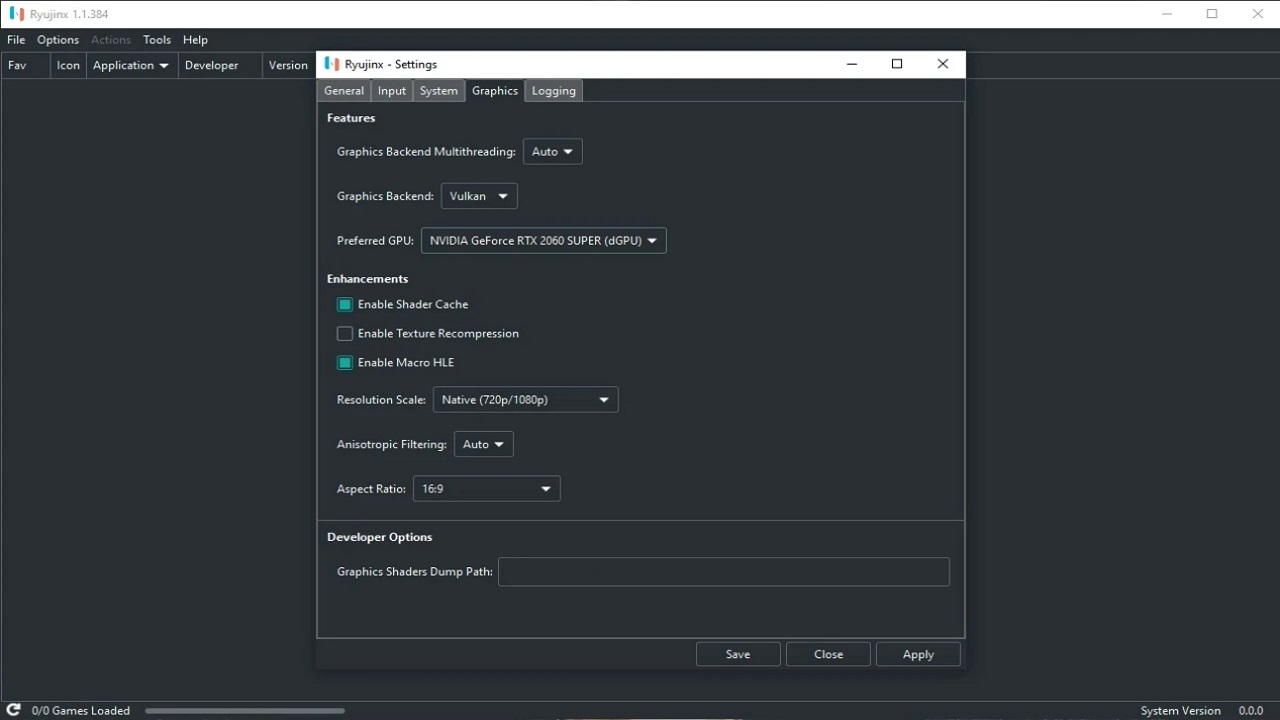1280x720 pixels.
Task: Click the Developer column header
Action: pyautogui.click(x=219, y=65)
